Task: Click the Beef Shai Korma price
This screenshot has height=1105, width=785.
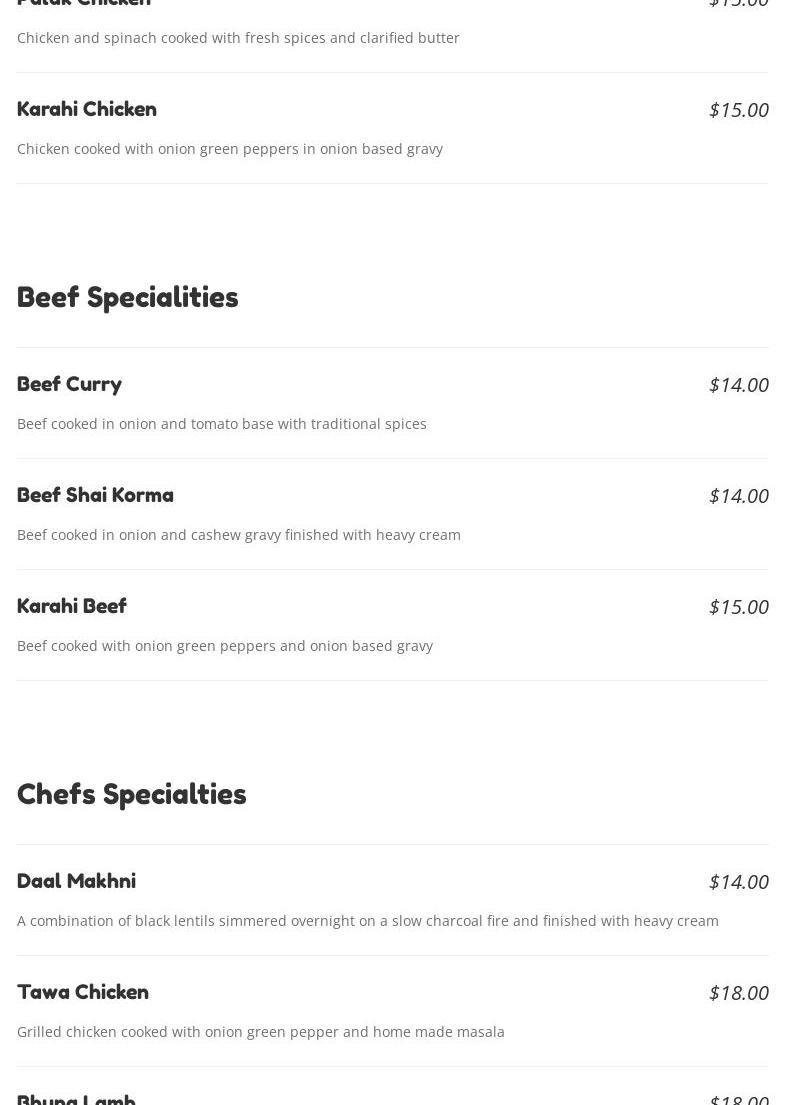Action: point(738,496)
